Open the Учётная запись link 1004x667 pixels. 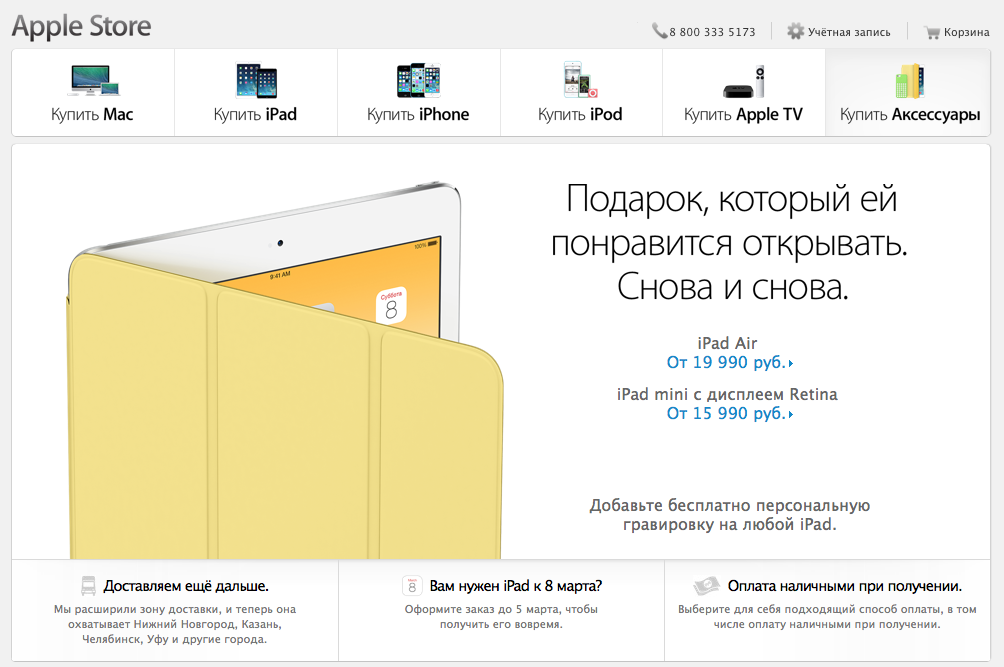849,32
